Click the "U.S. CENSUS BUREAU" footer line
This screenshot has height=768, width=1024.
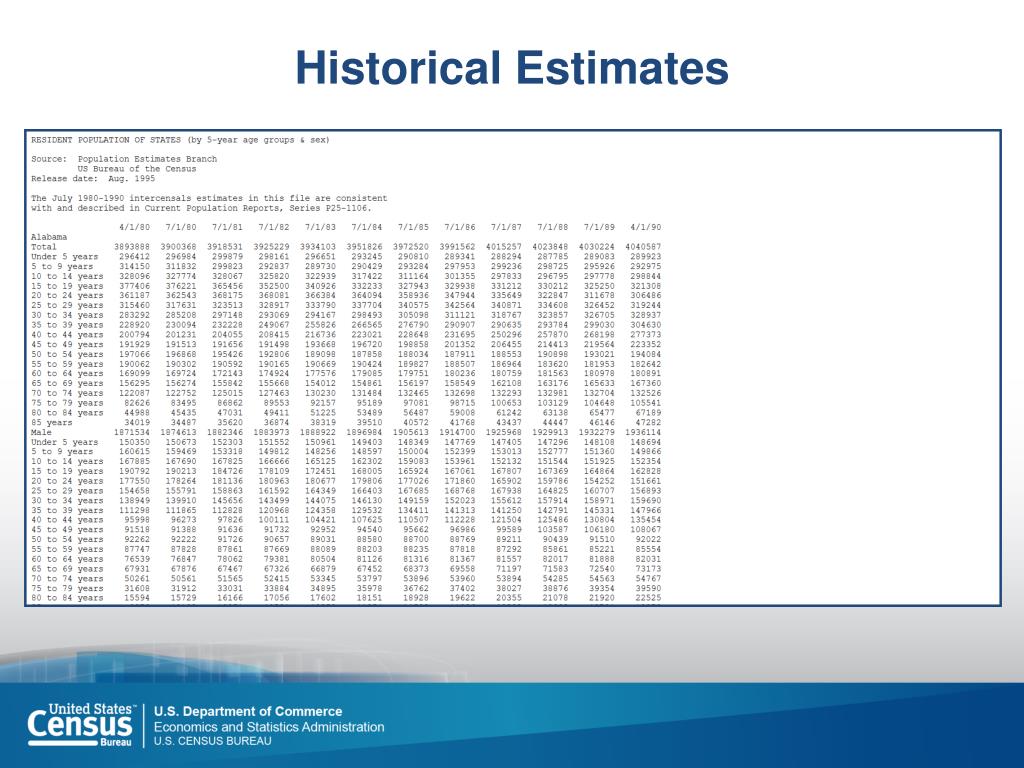point(212,741)
